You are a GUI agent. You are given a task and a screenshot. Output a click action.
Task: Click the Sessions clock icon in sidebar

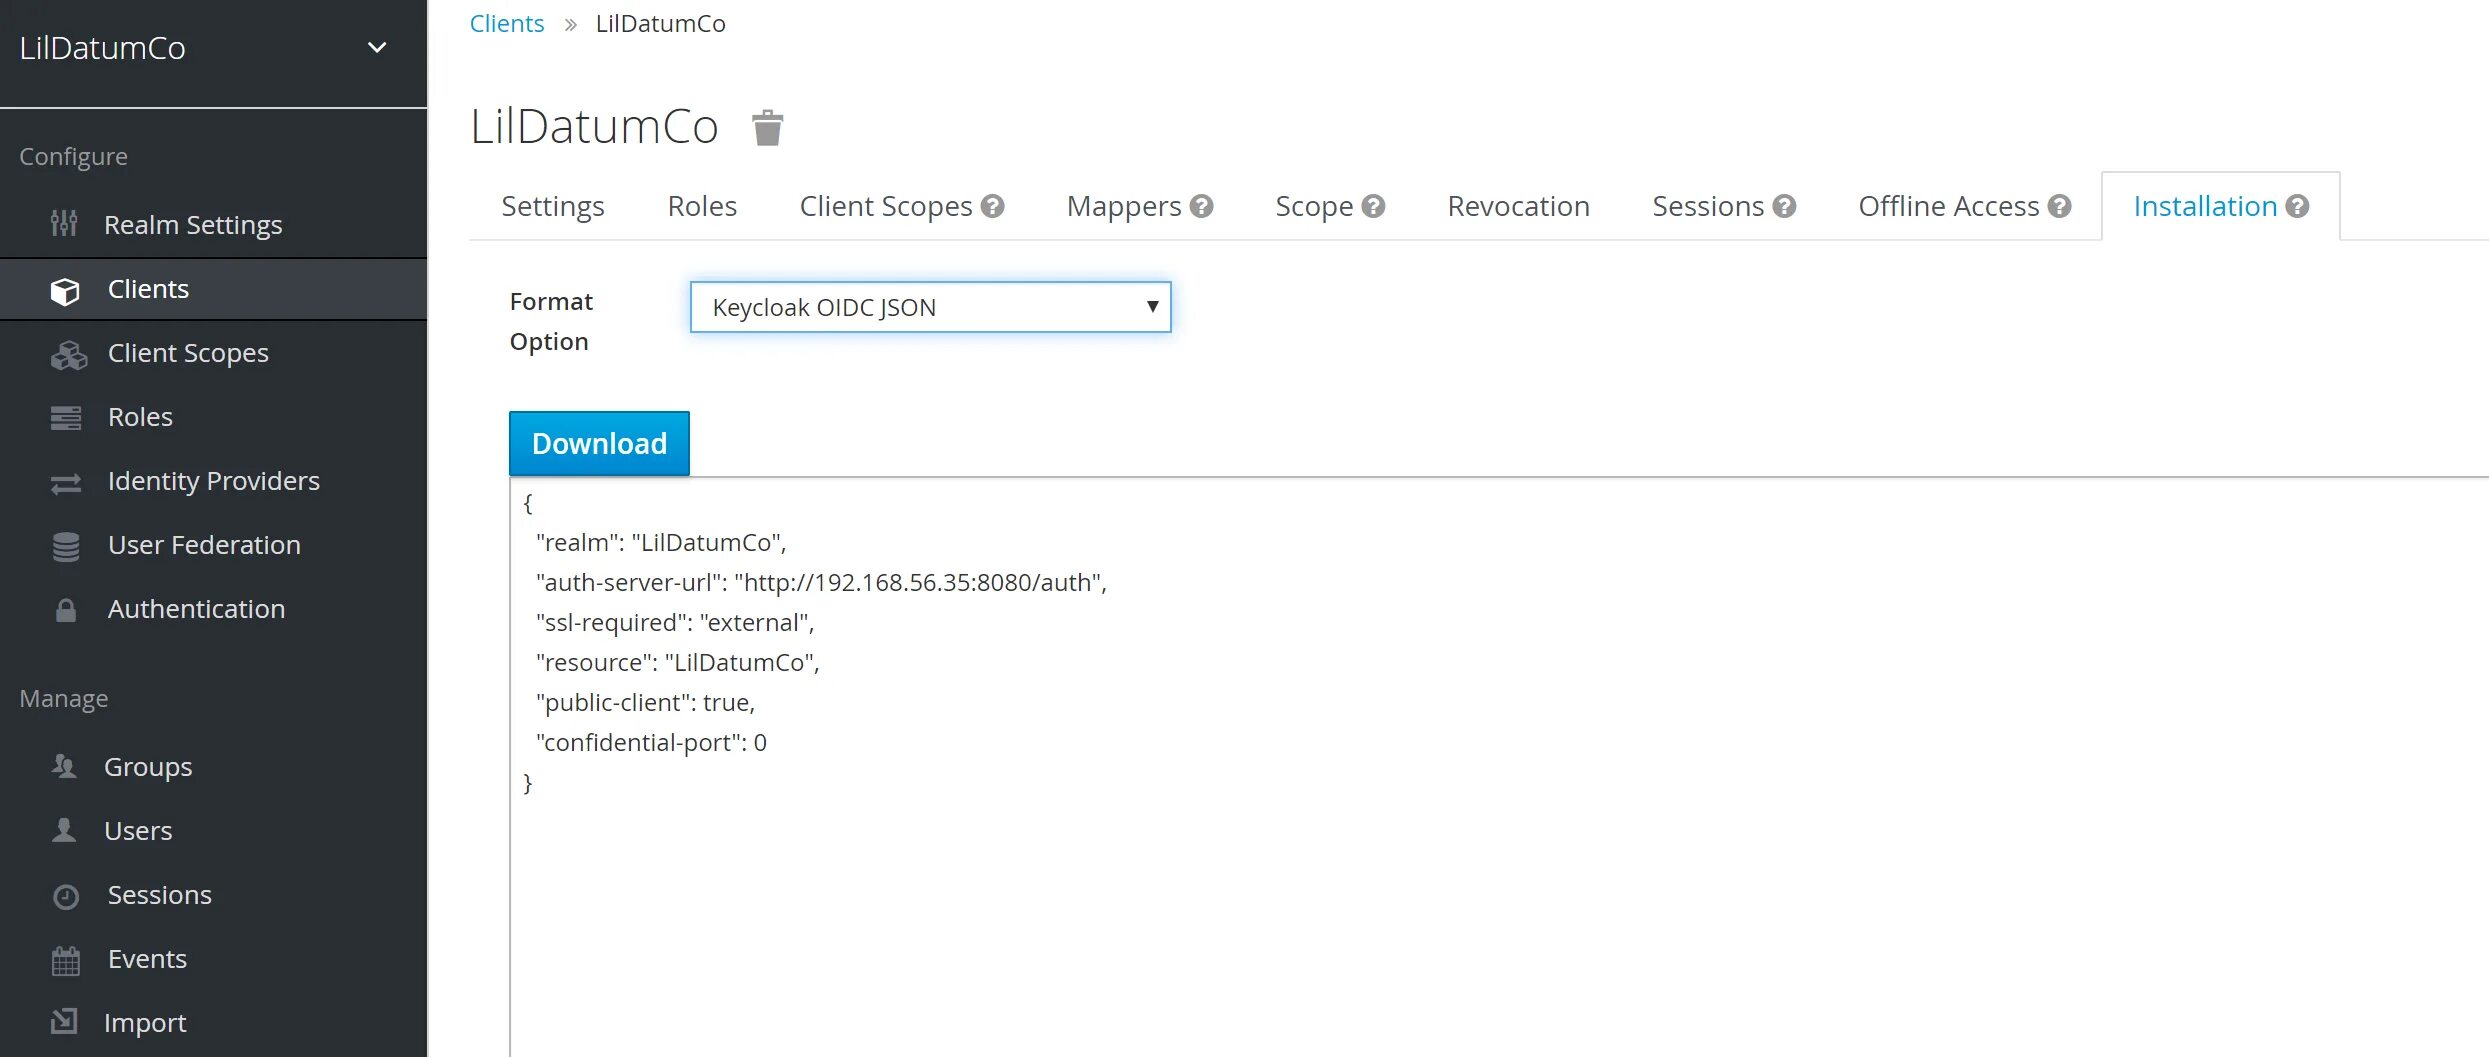[x=66, y=897]
